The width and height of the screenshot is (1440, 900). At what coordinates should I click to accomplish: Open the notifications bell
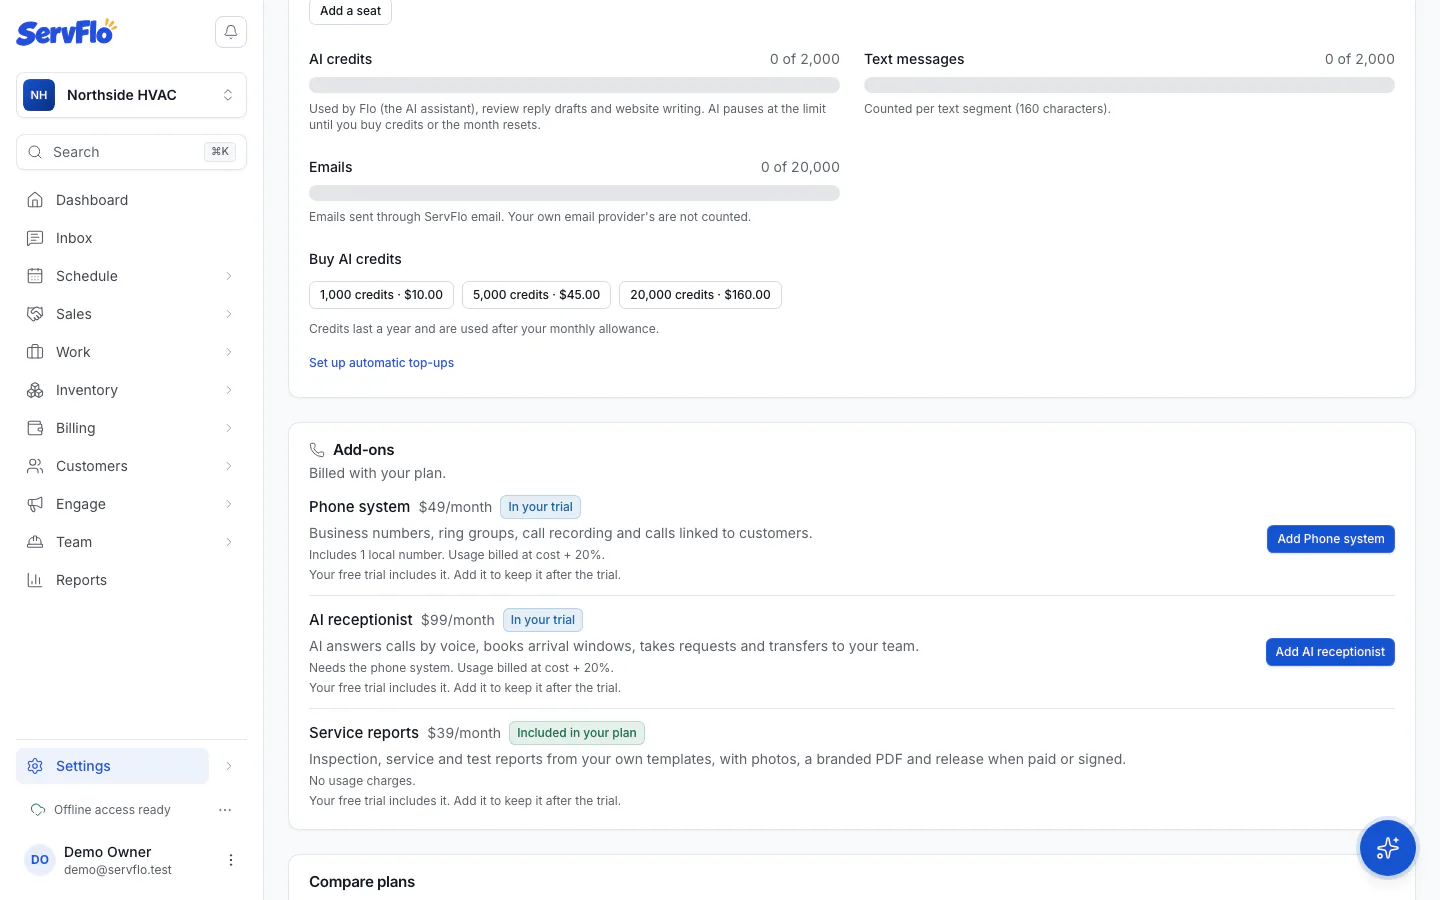tap(231, 32)
